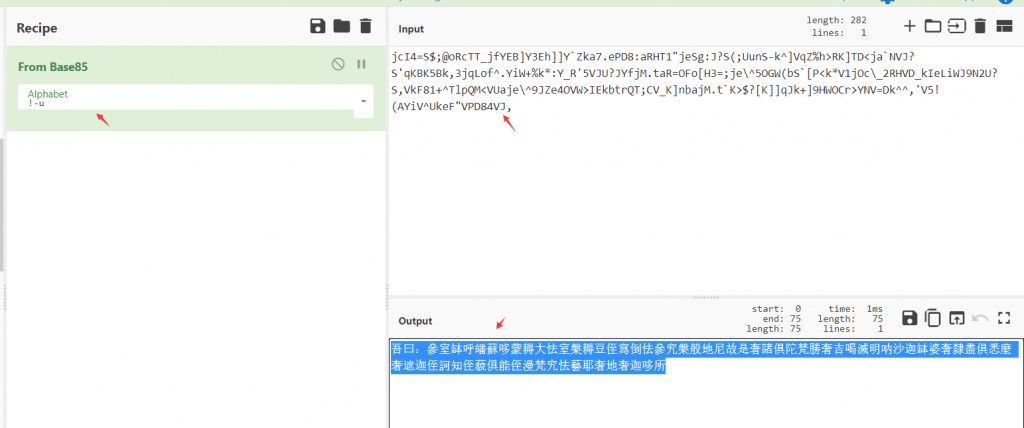This screenshot has width=1024, height=428.
Task: Click the Input panel heading
Action: click(411, 29)
